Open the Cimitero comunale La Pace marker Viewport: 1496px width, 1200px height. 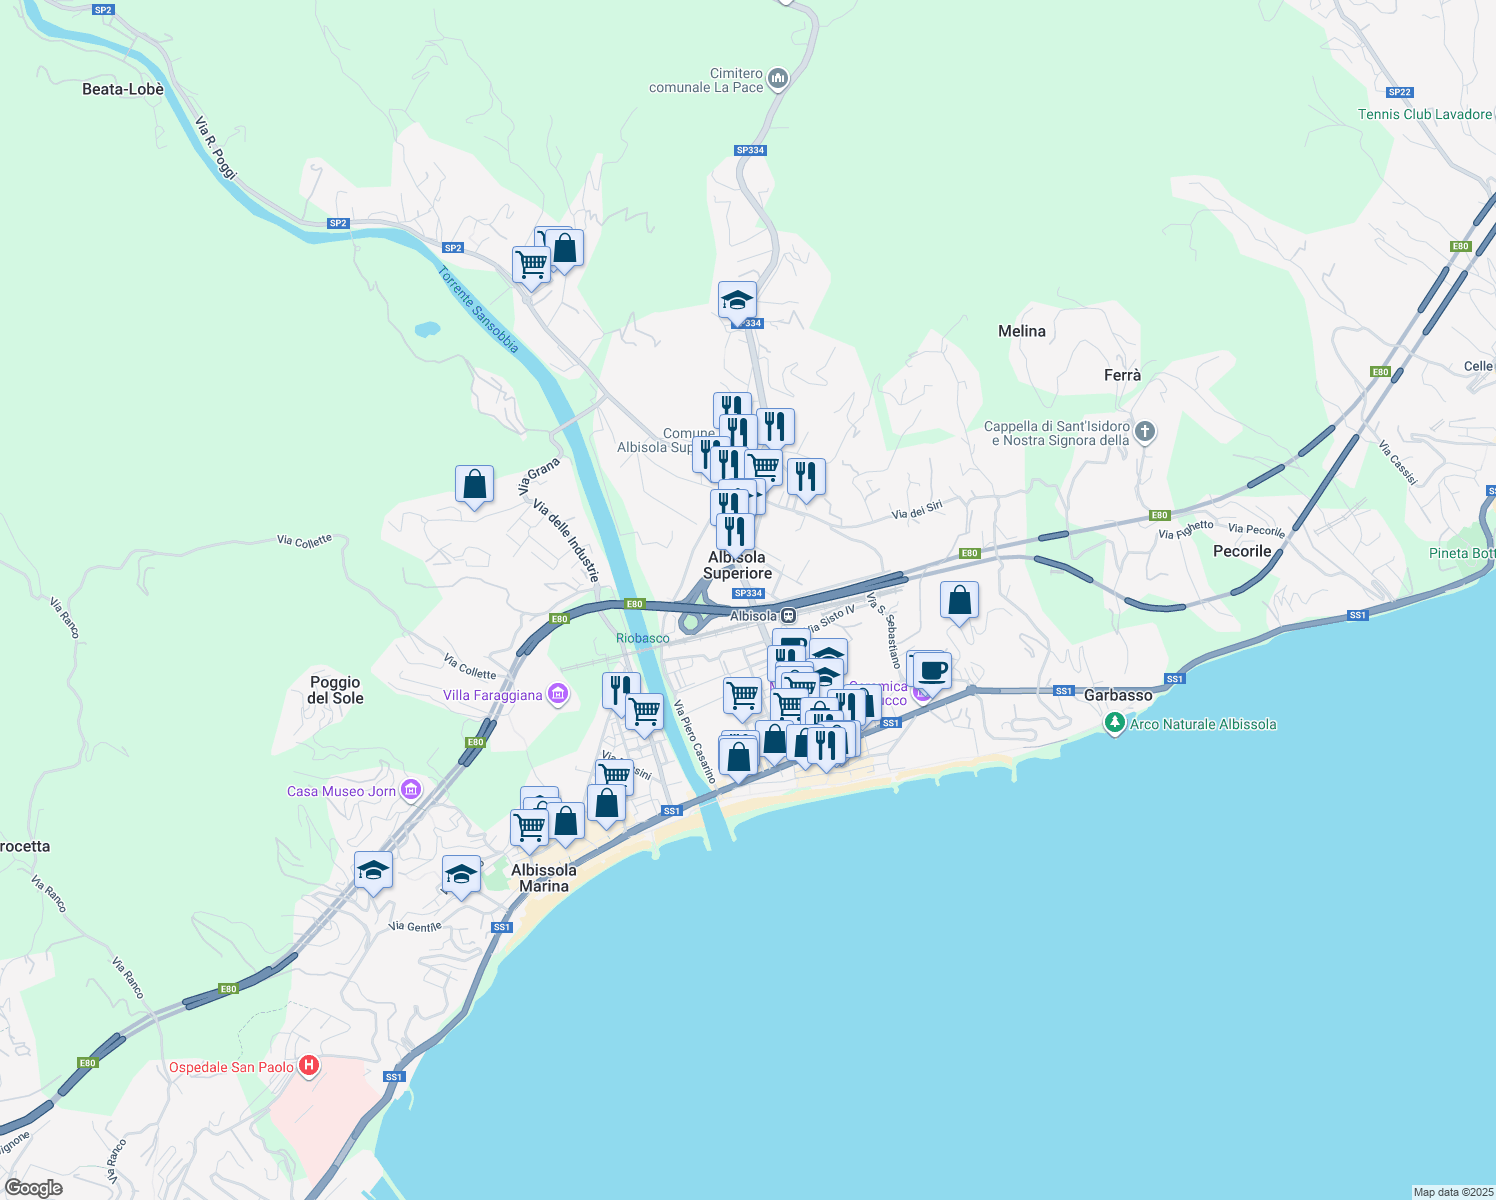[777, 77]
